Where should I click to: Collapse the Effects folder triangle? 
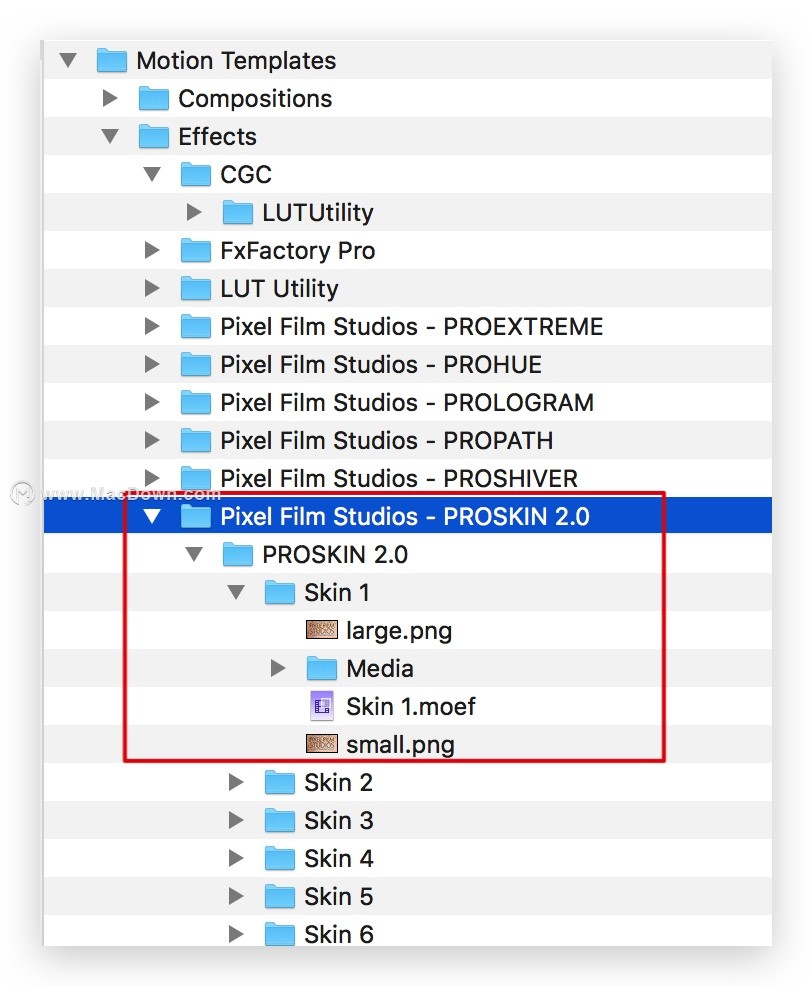tap(110, 136)
